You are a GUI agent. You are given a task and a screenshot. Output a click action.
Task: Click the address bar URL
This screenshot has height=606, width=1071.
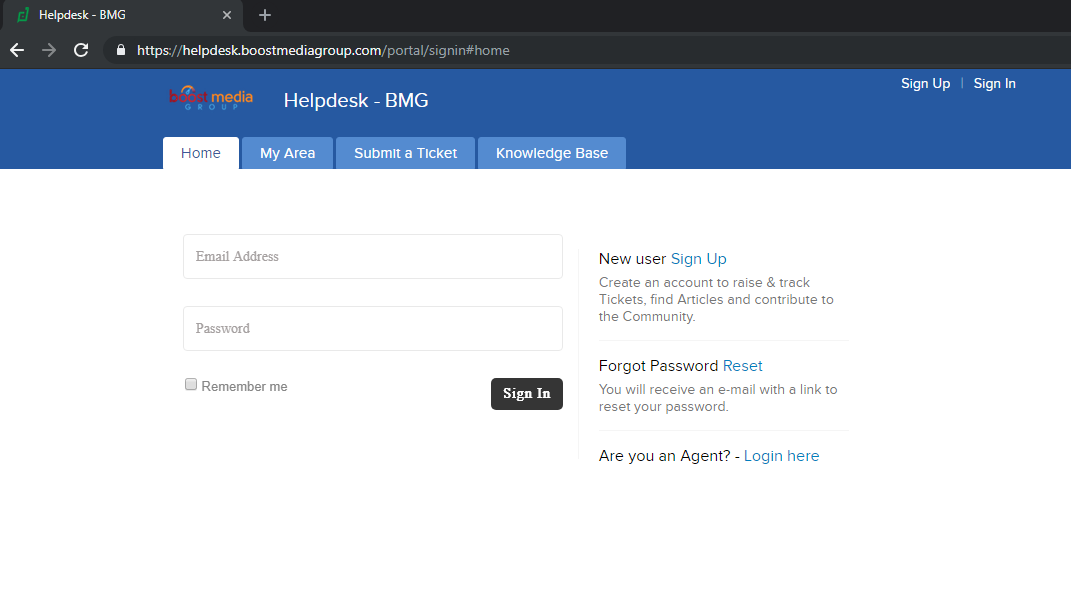coord(323,51)
